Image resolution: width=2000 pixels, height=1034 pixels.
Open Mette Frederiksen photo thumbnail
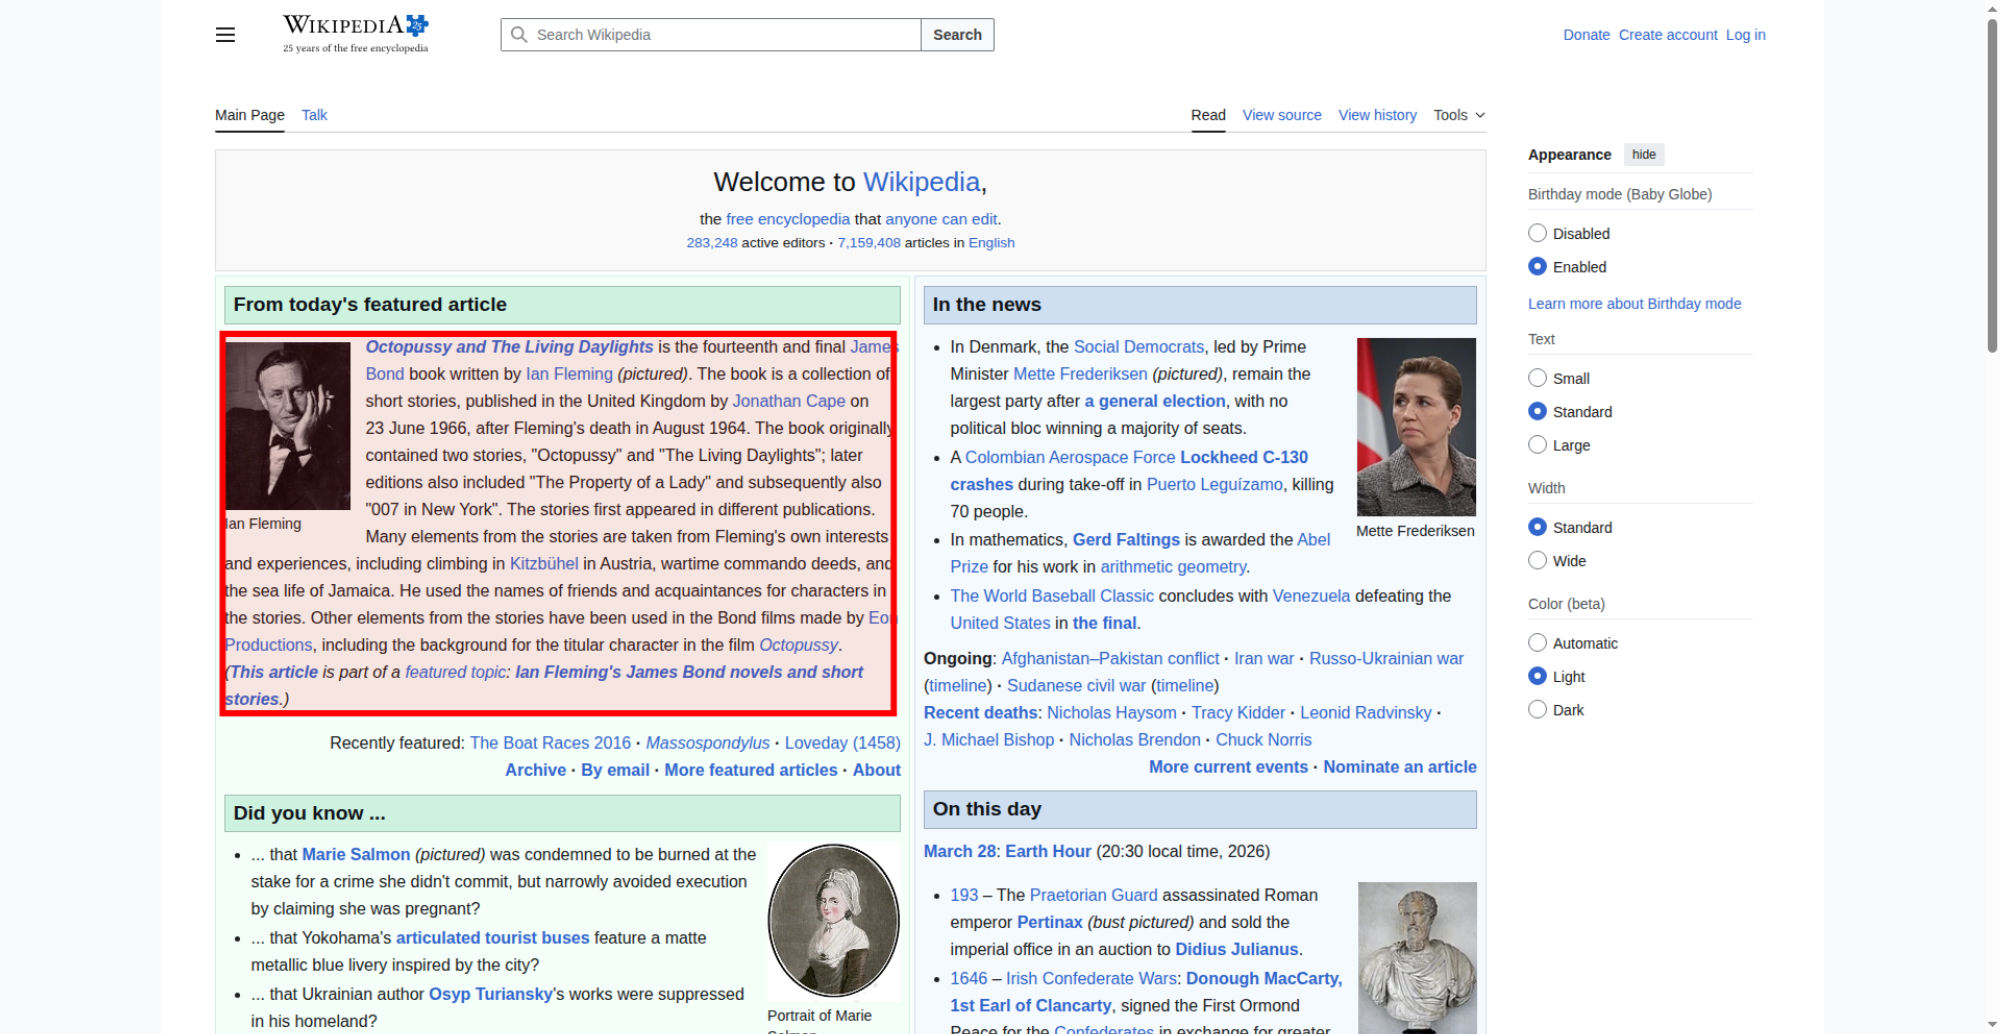pos(1415,427)
